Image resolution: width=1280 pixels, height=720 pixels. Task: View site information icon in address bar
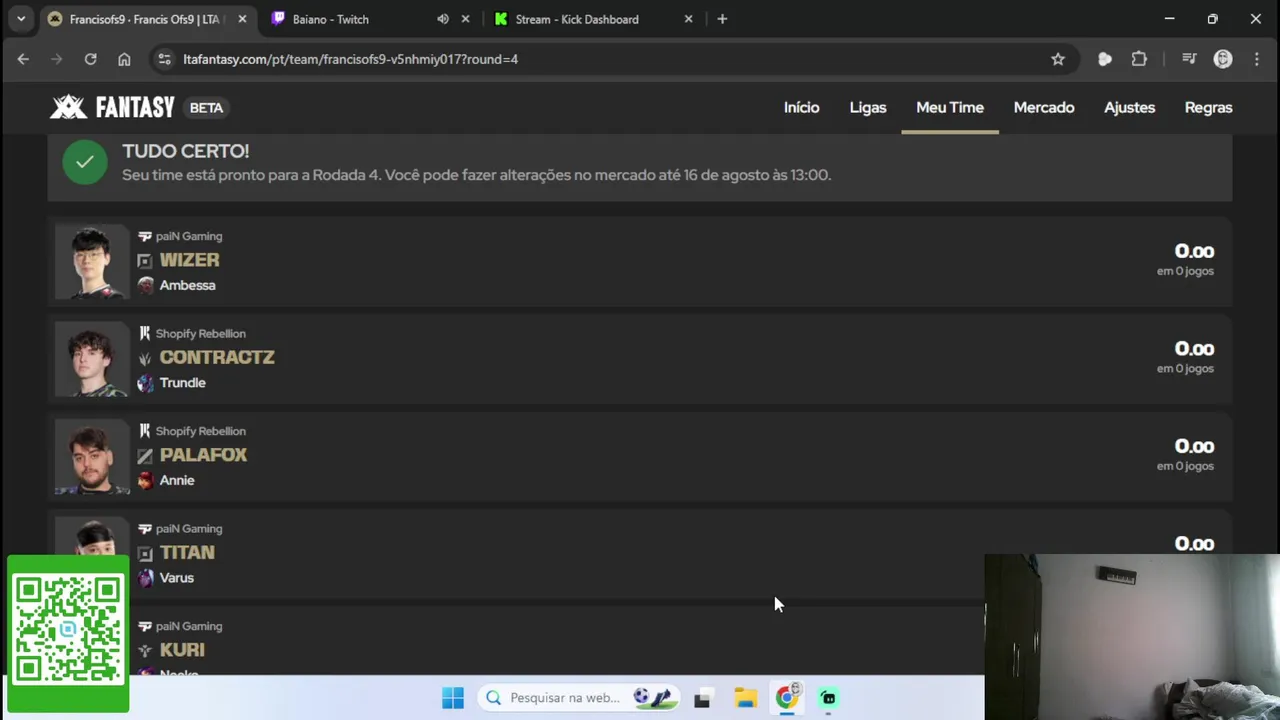(165, 59)
